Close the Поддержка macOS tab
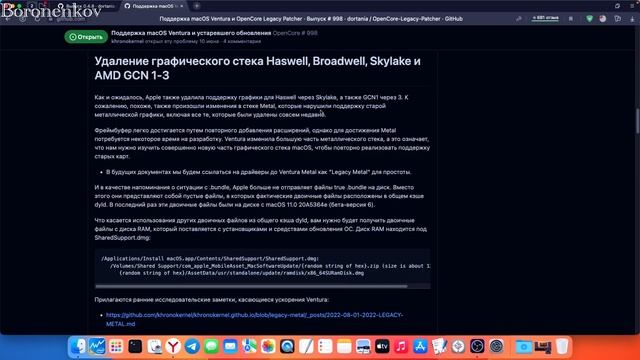Viewport: 640px width, 360px height. coord(182,6)
